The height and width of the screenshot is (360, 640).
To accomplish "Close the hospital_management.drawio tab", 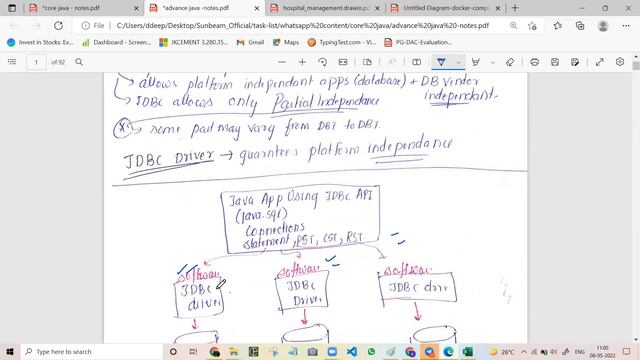I will pyautogui.click(x=378, y=8).
